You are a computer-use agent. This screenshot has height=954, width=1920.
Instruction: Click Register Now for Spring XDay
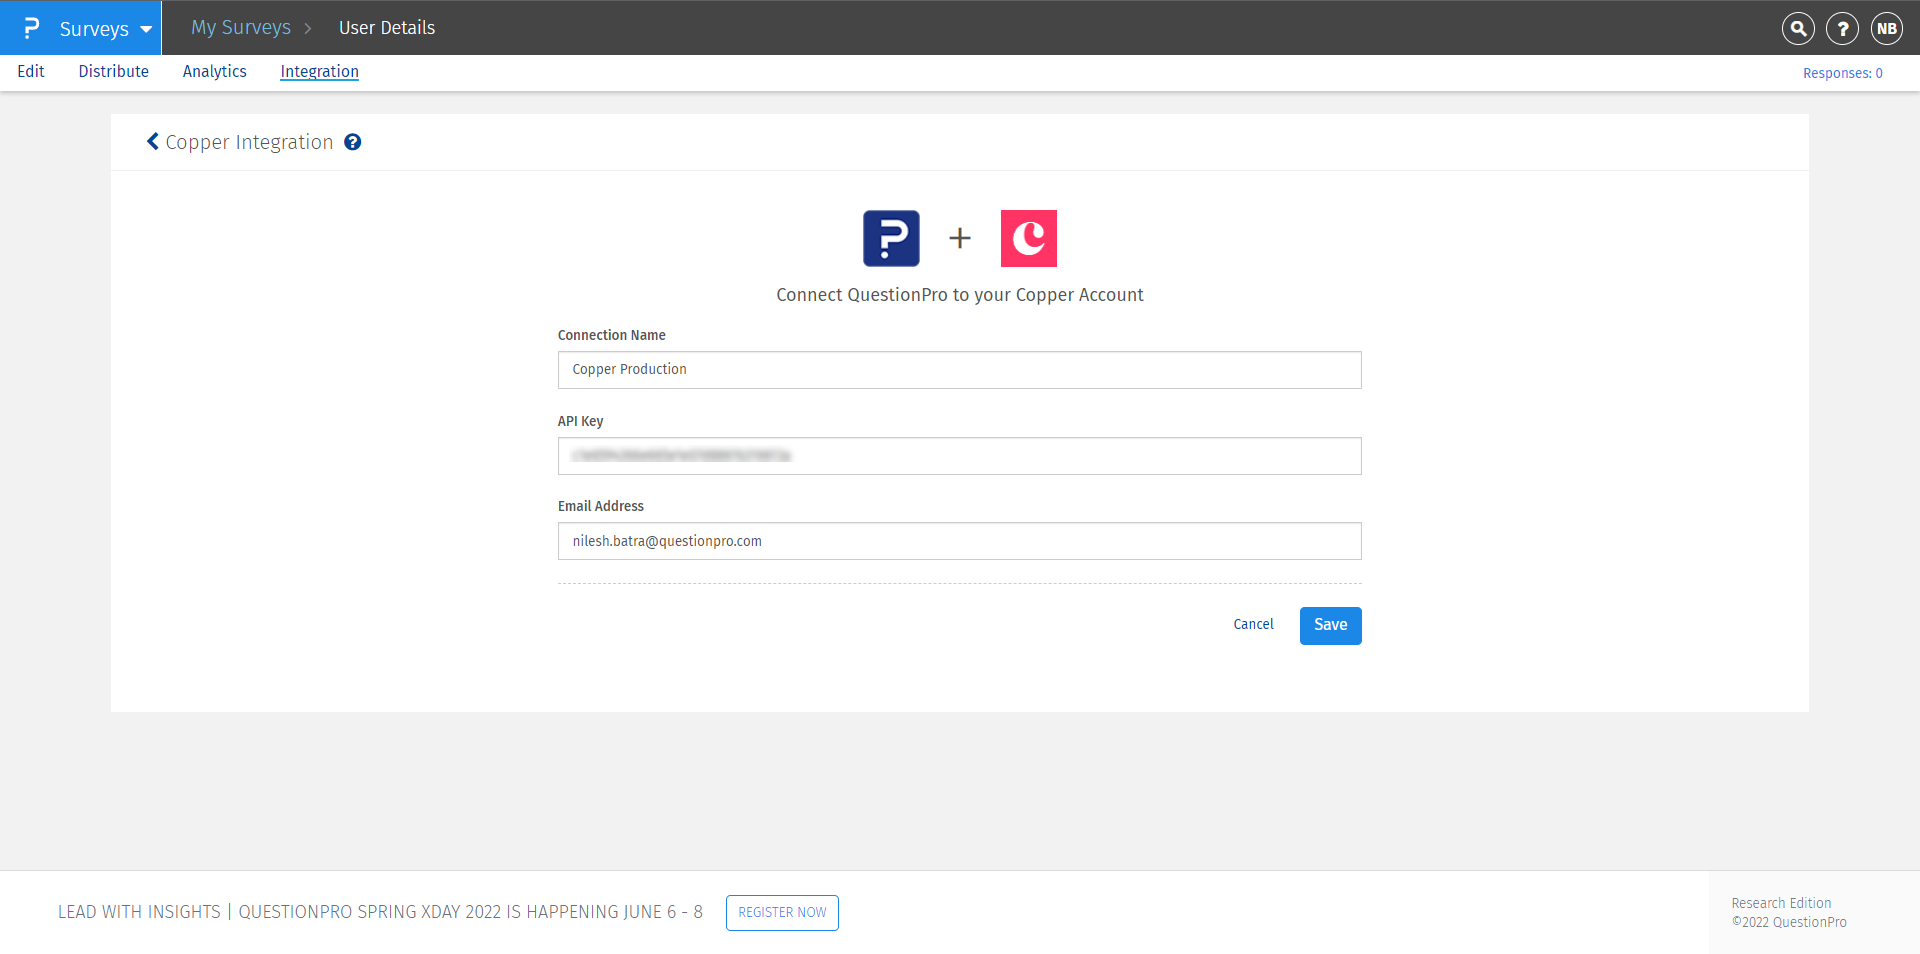[781, 912]
